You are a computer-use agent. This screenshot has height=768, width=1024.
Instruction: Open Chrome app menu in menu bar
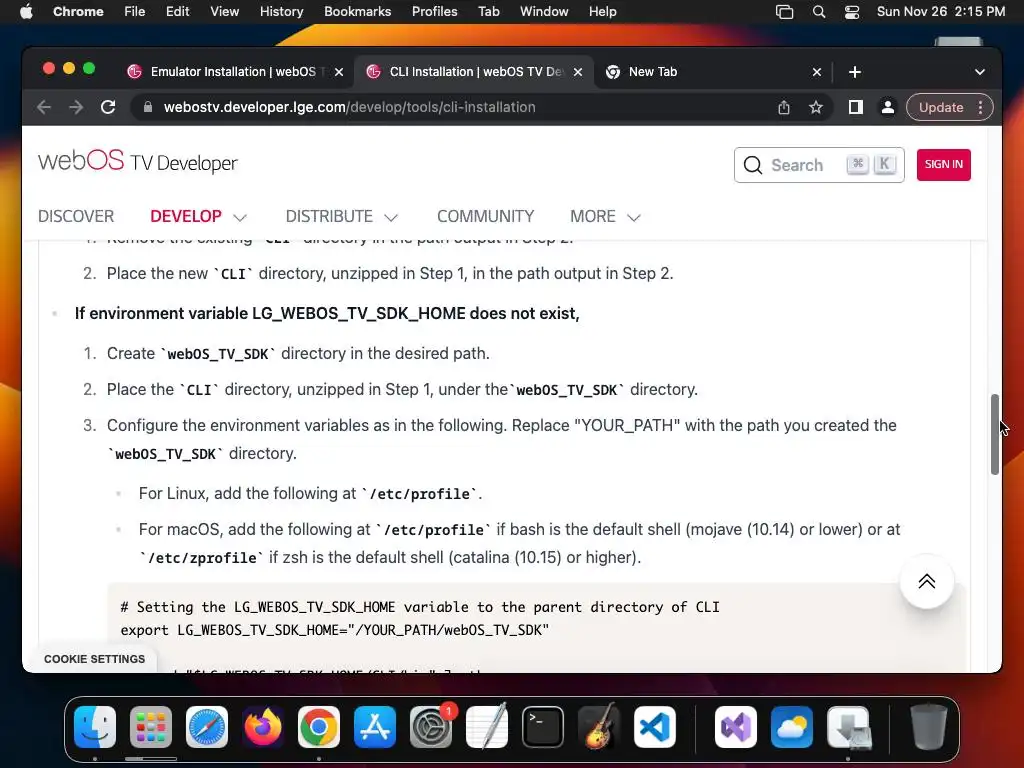(78, 11)
